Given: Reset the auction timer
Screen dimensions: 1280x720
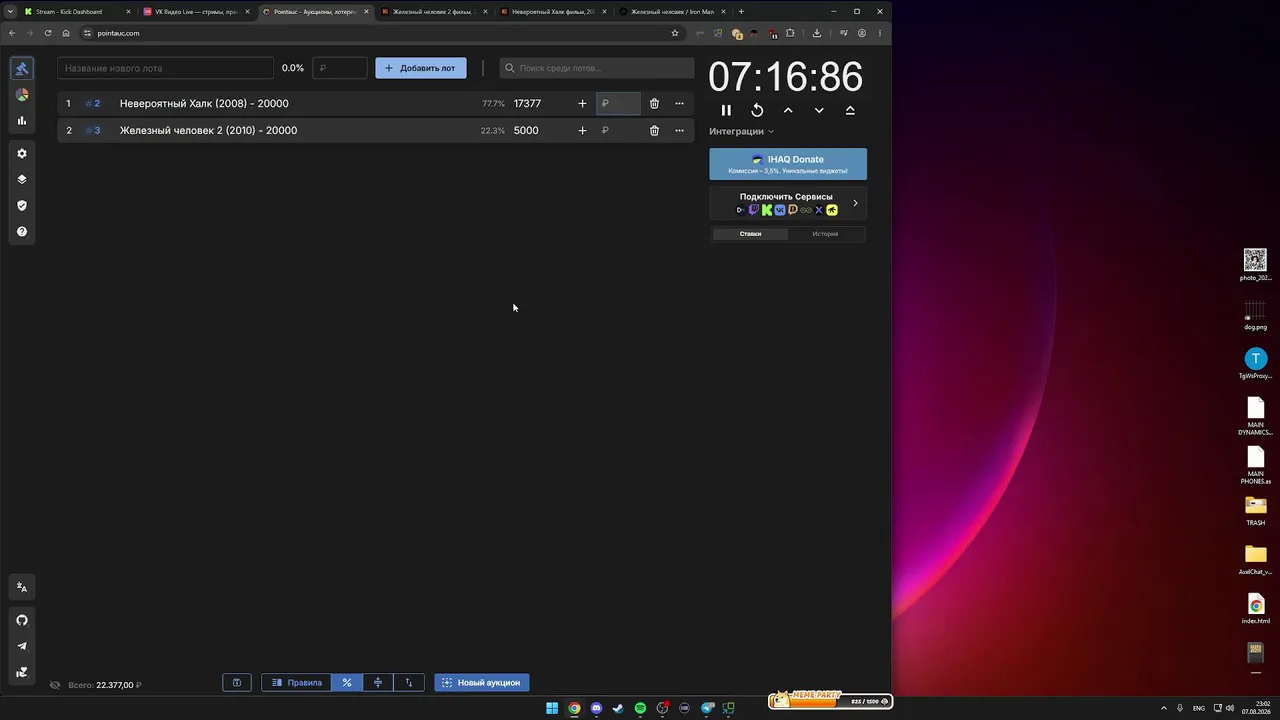Looking at the screenshot, I should 757,110.
